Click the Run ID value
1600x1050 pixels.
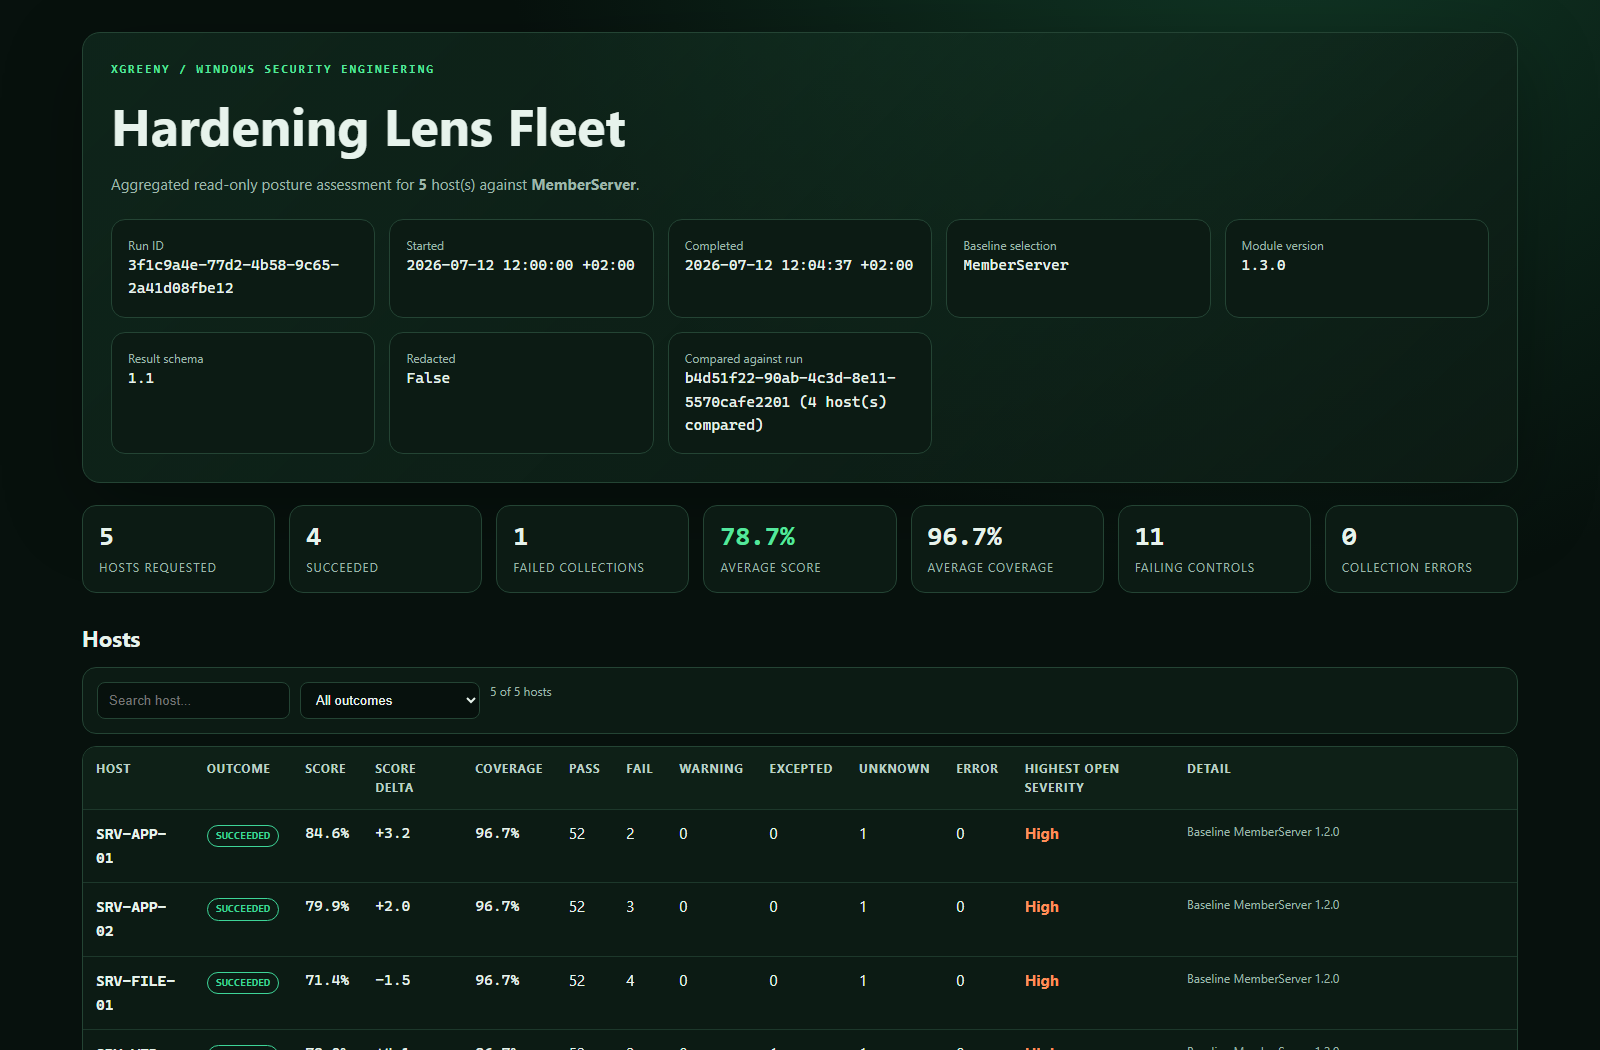click(233, 277)
